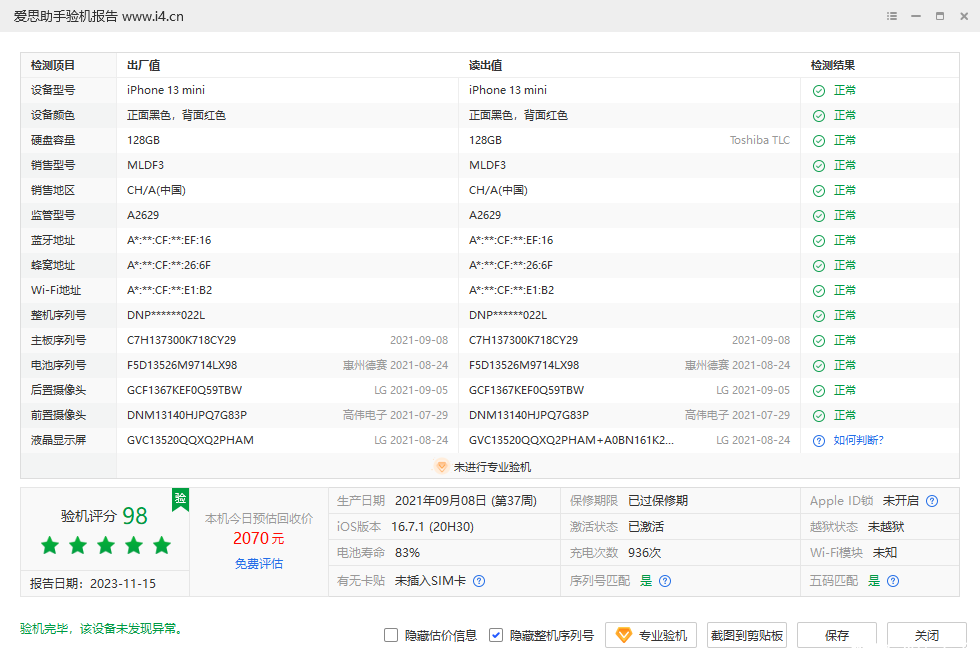The height and width of the screenshot is (664, 980).
Task: Click the green check icon for 前置摄像头 row
Action: pyautogui.click(x=819, y=416)
